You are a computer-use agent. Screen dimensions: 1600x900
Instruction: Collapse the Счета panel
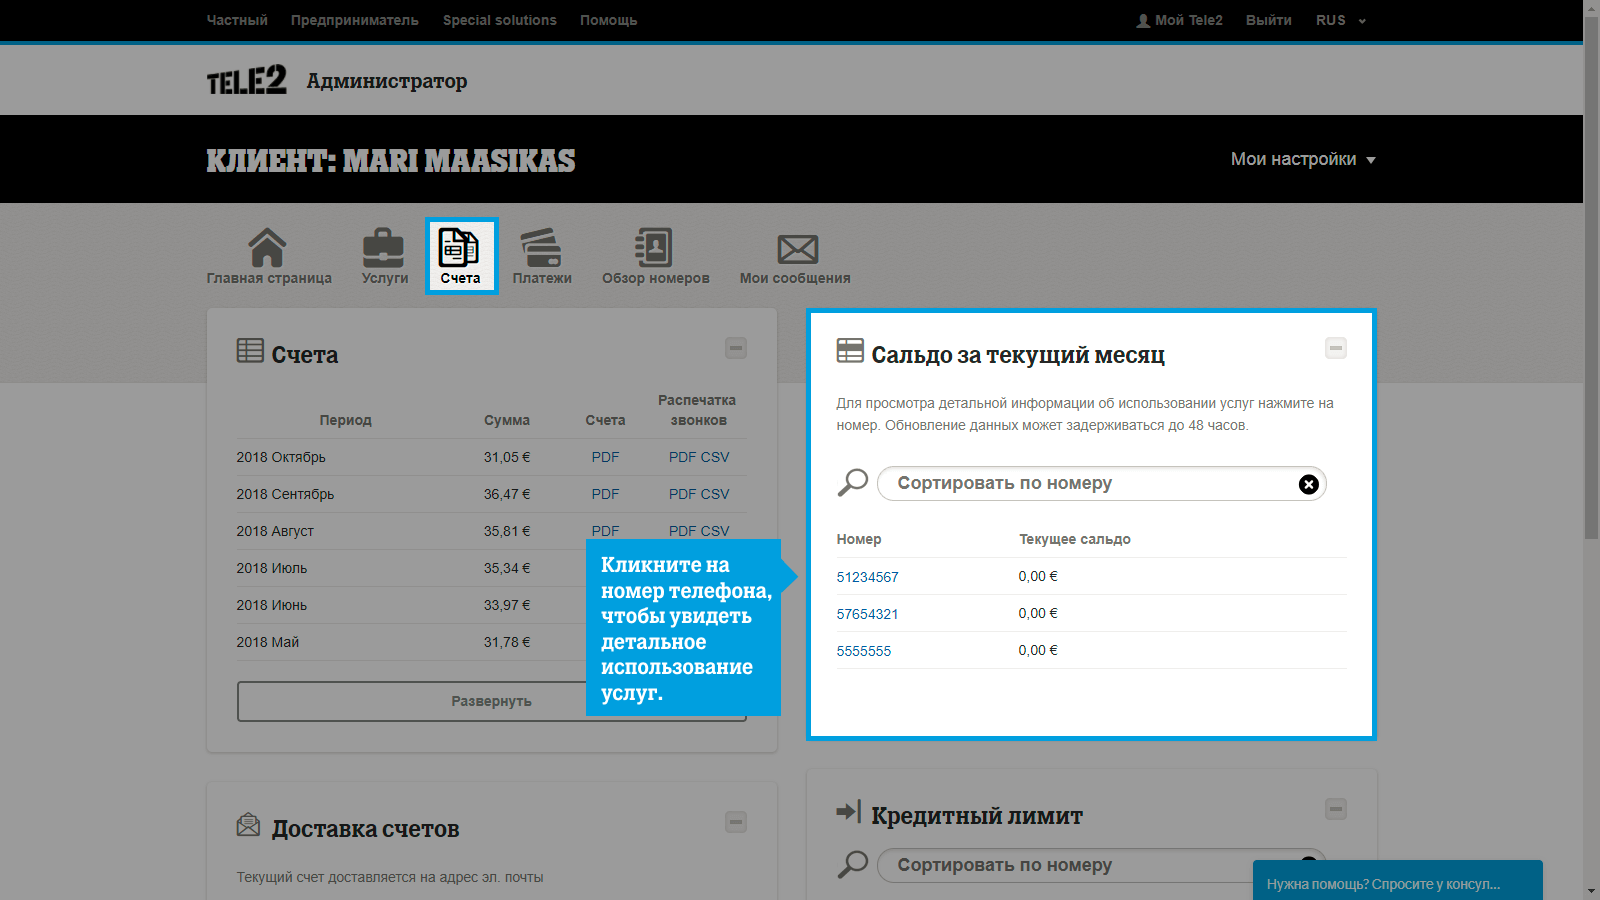pyautogui.click(x=736, y=348)
